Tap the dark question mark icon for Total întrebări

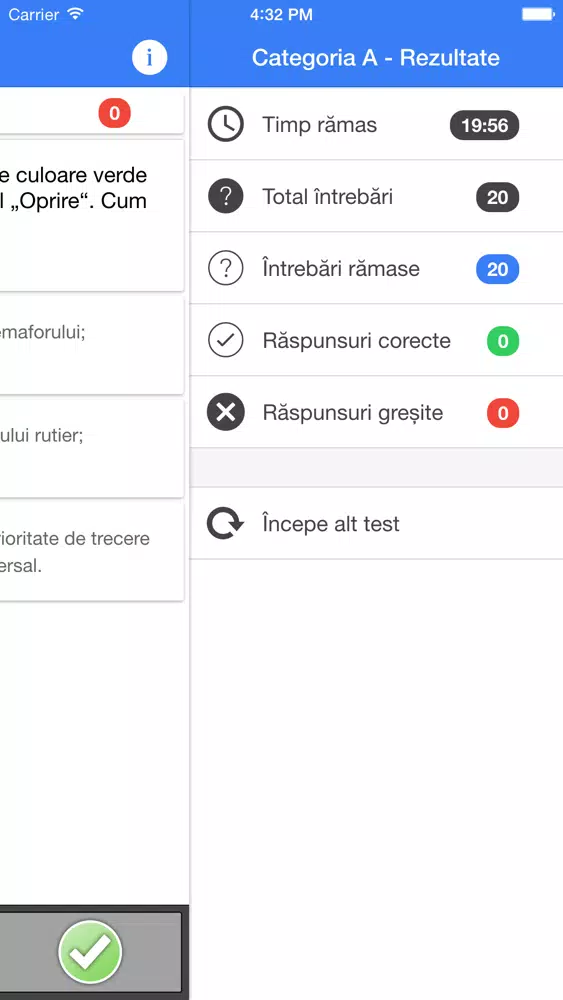click(x=226, y=196)
